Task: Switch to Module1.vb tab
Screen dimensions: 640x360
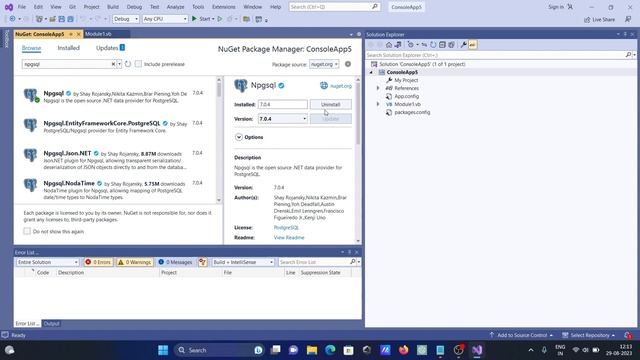Action: click(x=98, y=34)
